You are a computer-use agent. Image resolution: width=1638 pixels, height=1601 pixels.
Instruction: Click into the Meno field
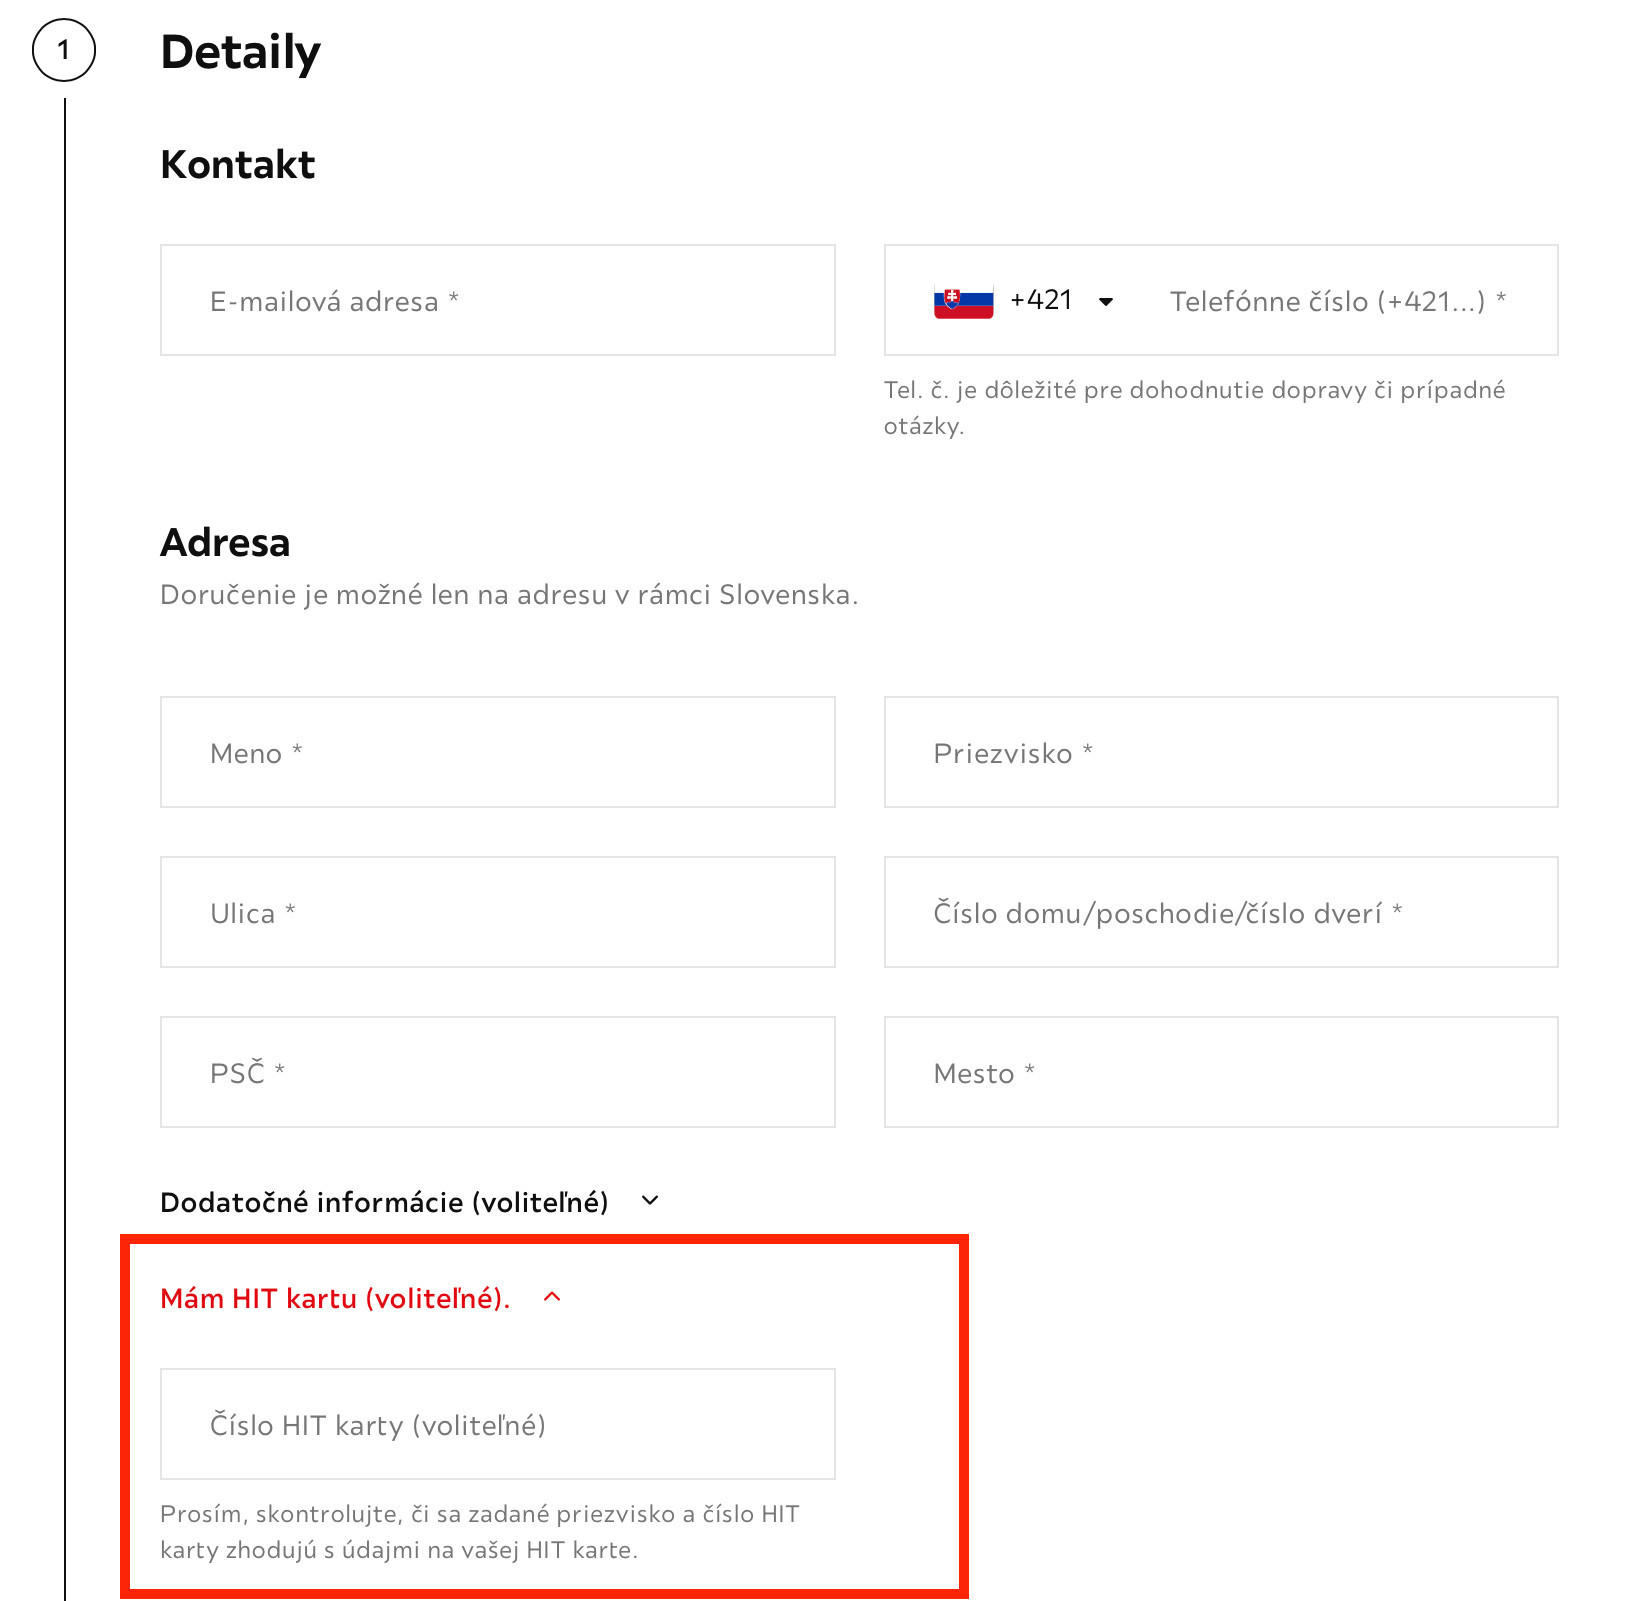pyautogui.click(x=498, y=752)
